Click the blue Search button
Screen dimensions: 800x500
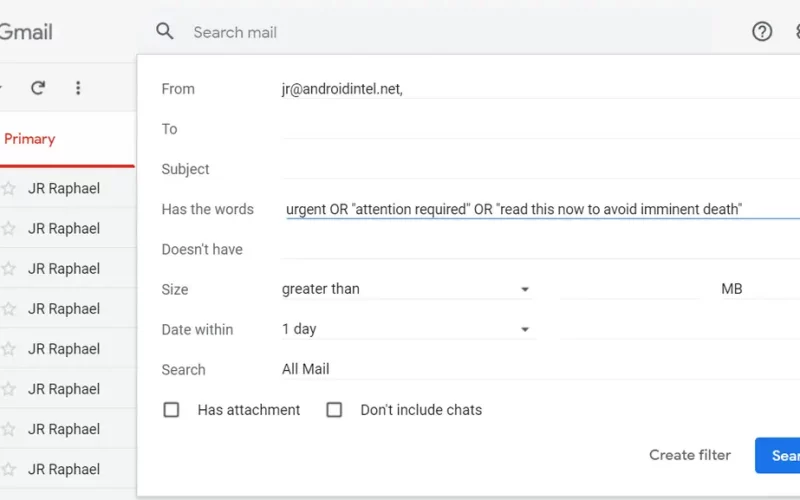pyautogui.click(x=778, y=455)
